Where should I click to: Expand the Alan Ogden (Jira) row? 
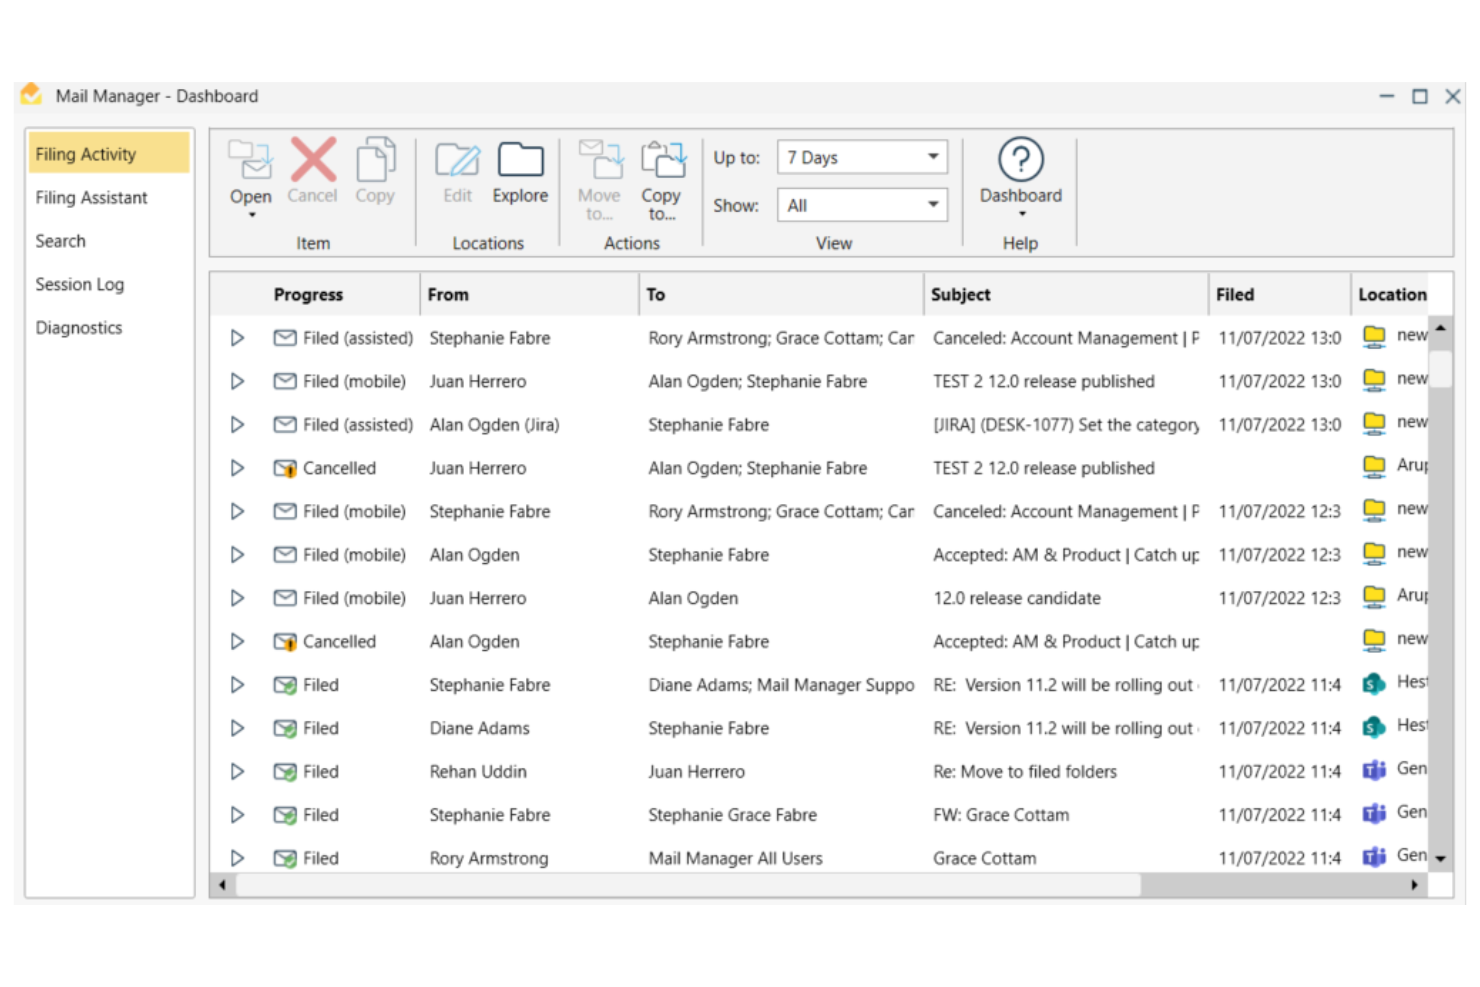[x=237, y=424]
